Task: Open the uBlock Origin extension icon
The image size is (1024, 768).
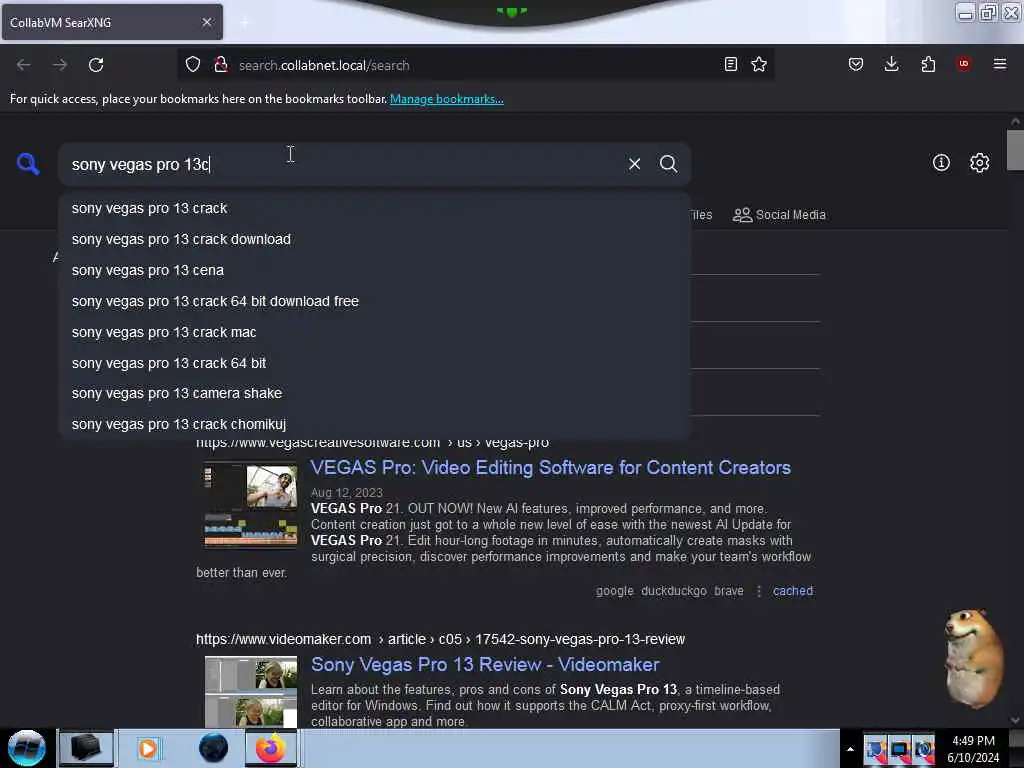Action: [x=963, y=64]
